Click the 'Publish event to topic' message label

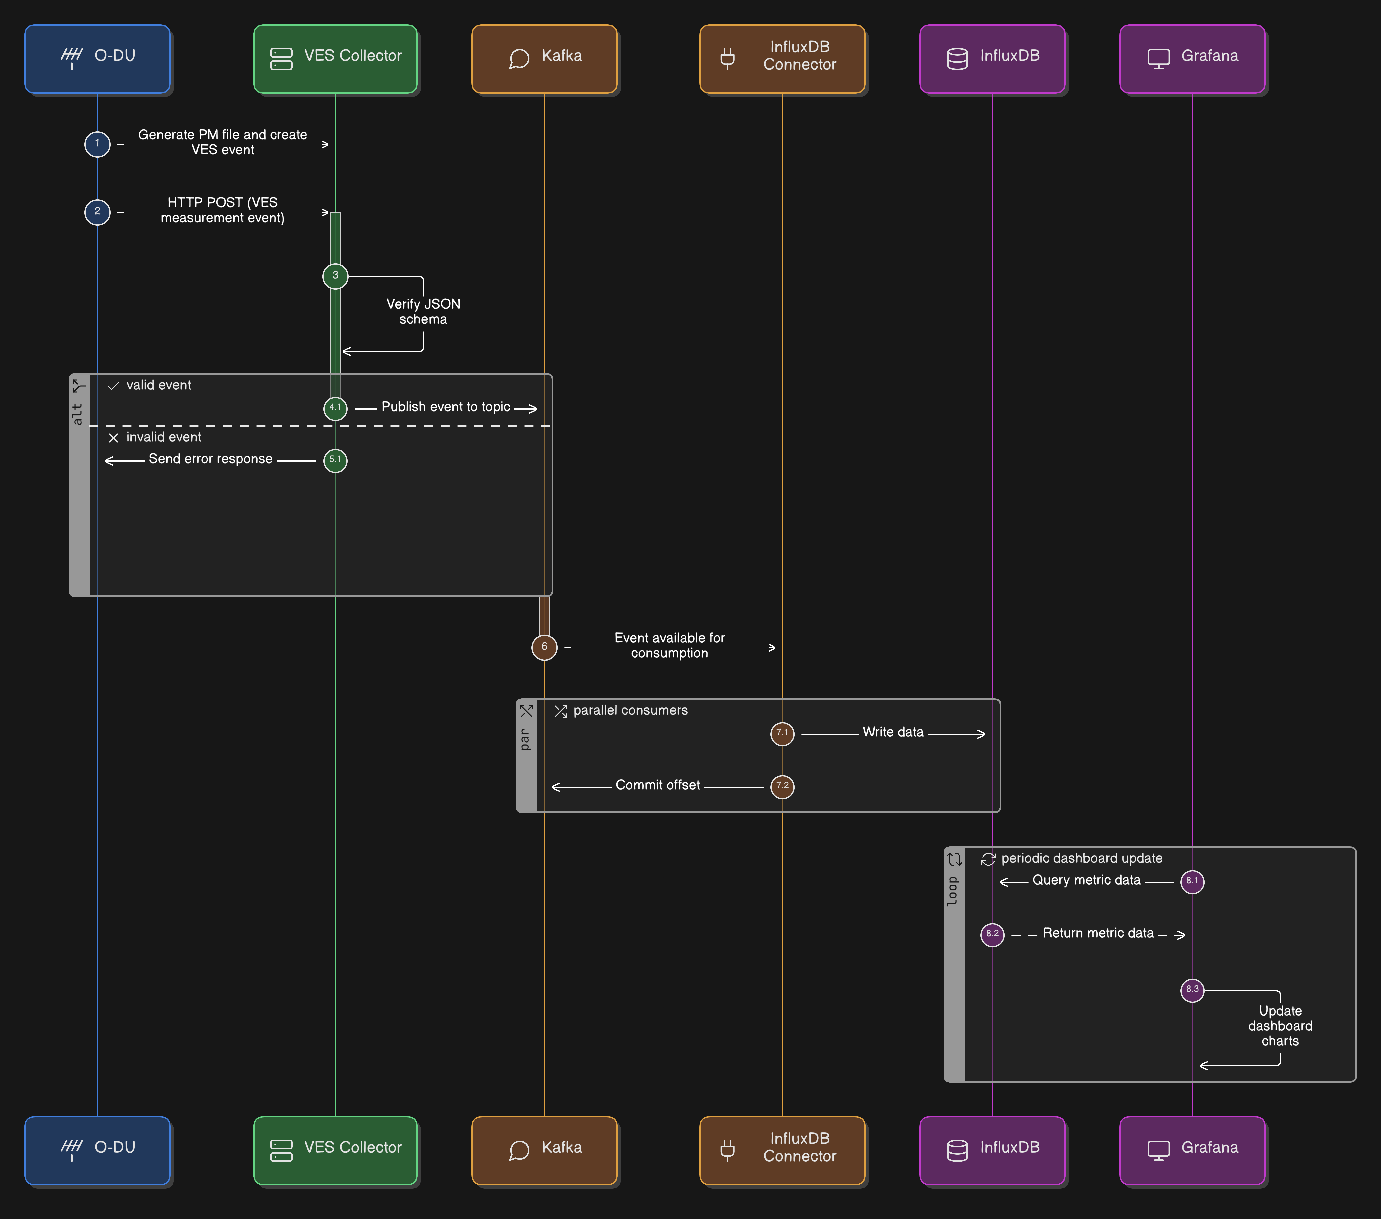coord(446,407)
